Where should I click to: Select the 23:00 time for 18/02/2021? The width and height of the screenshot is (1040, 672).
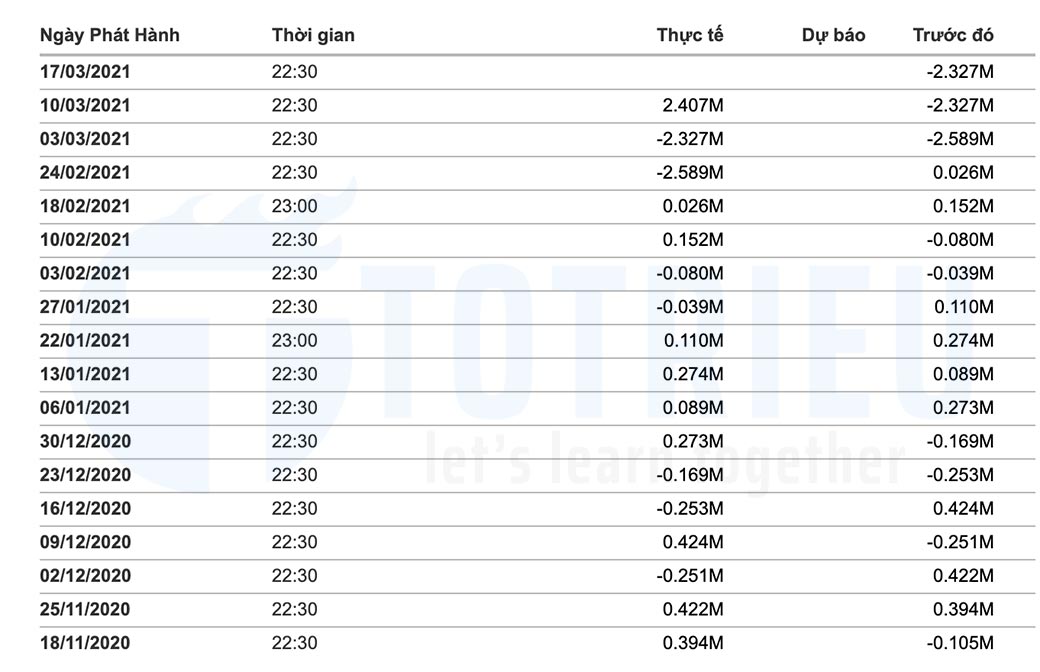click(294, 206)
